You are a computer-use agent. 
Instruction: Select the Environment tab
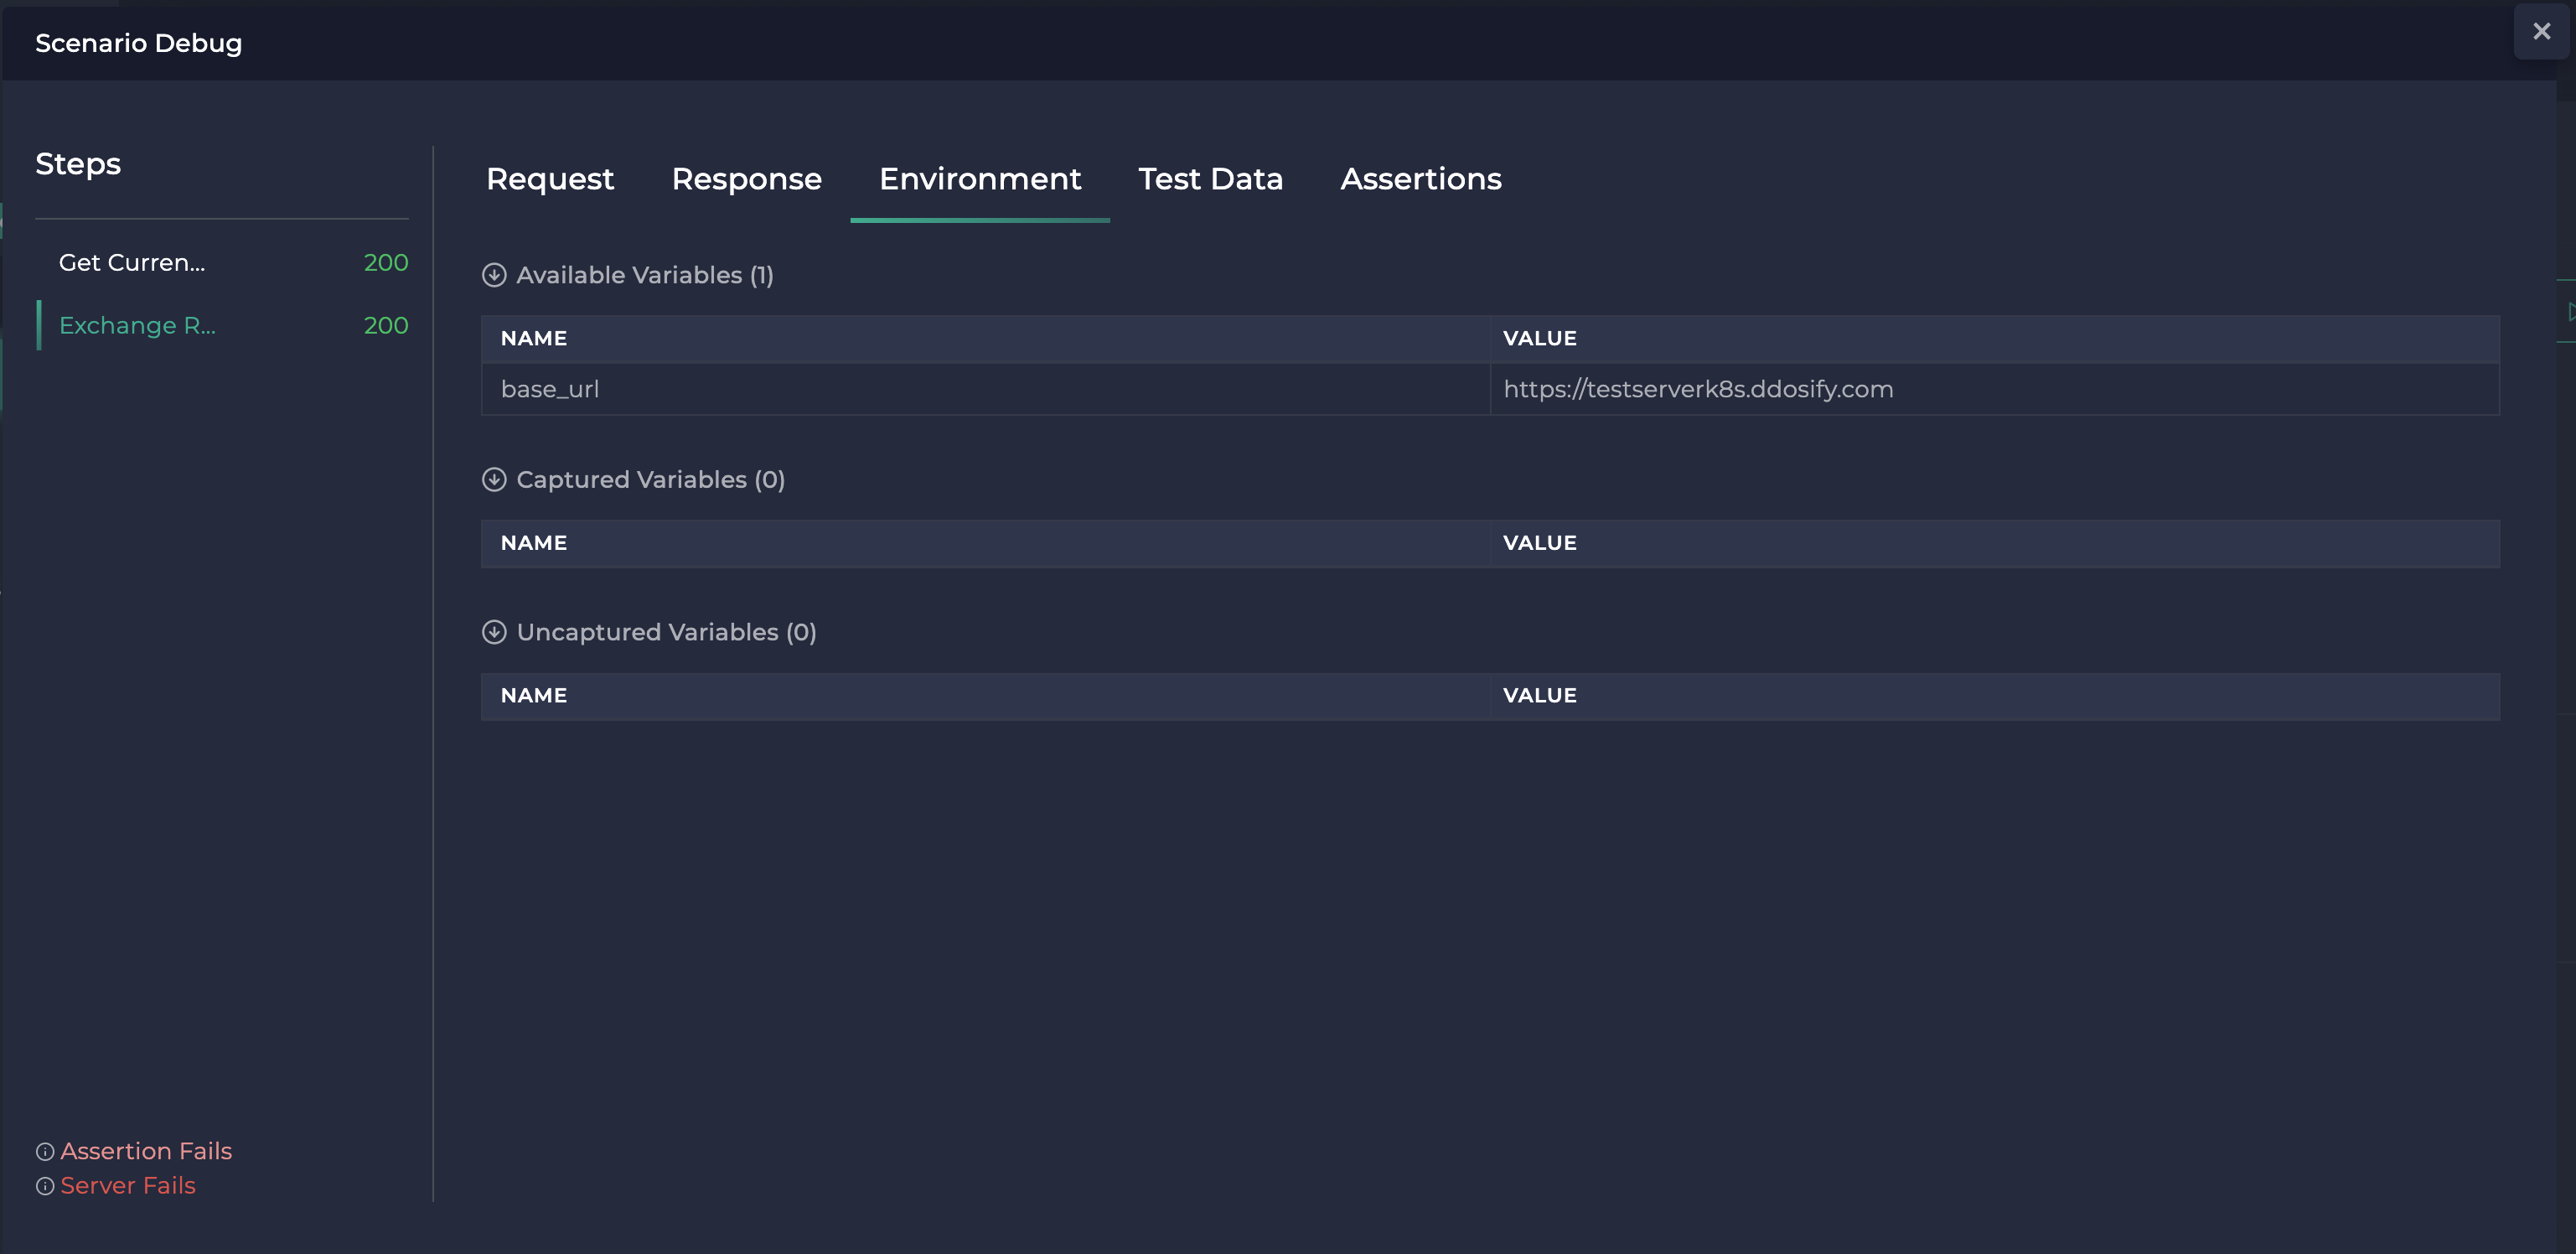tap(980, 179)
